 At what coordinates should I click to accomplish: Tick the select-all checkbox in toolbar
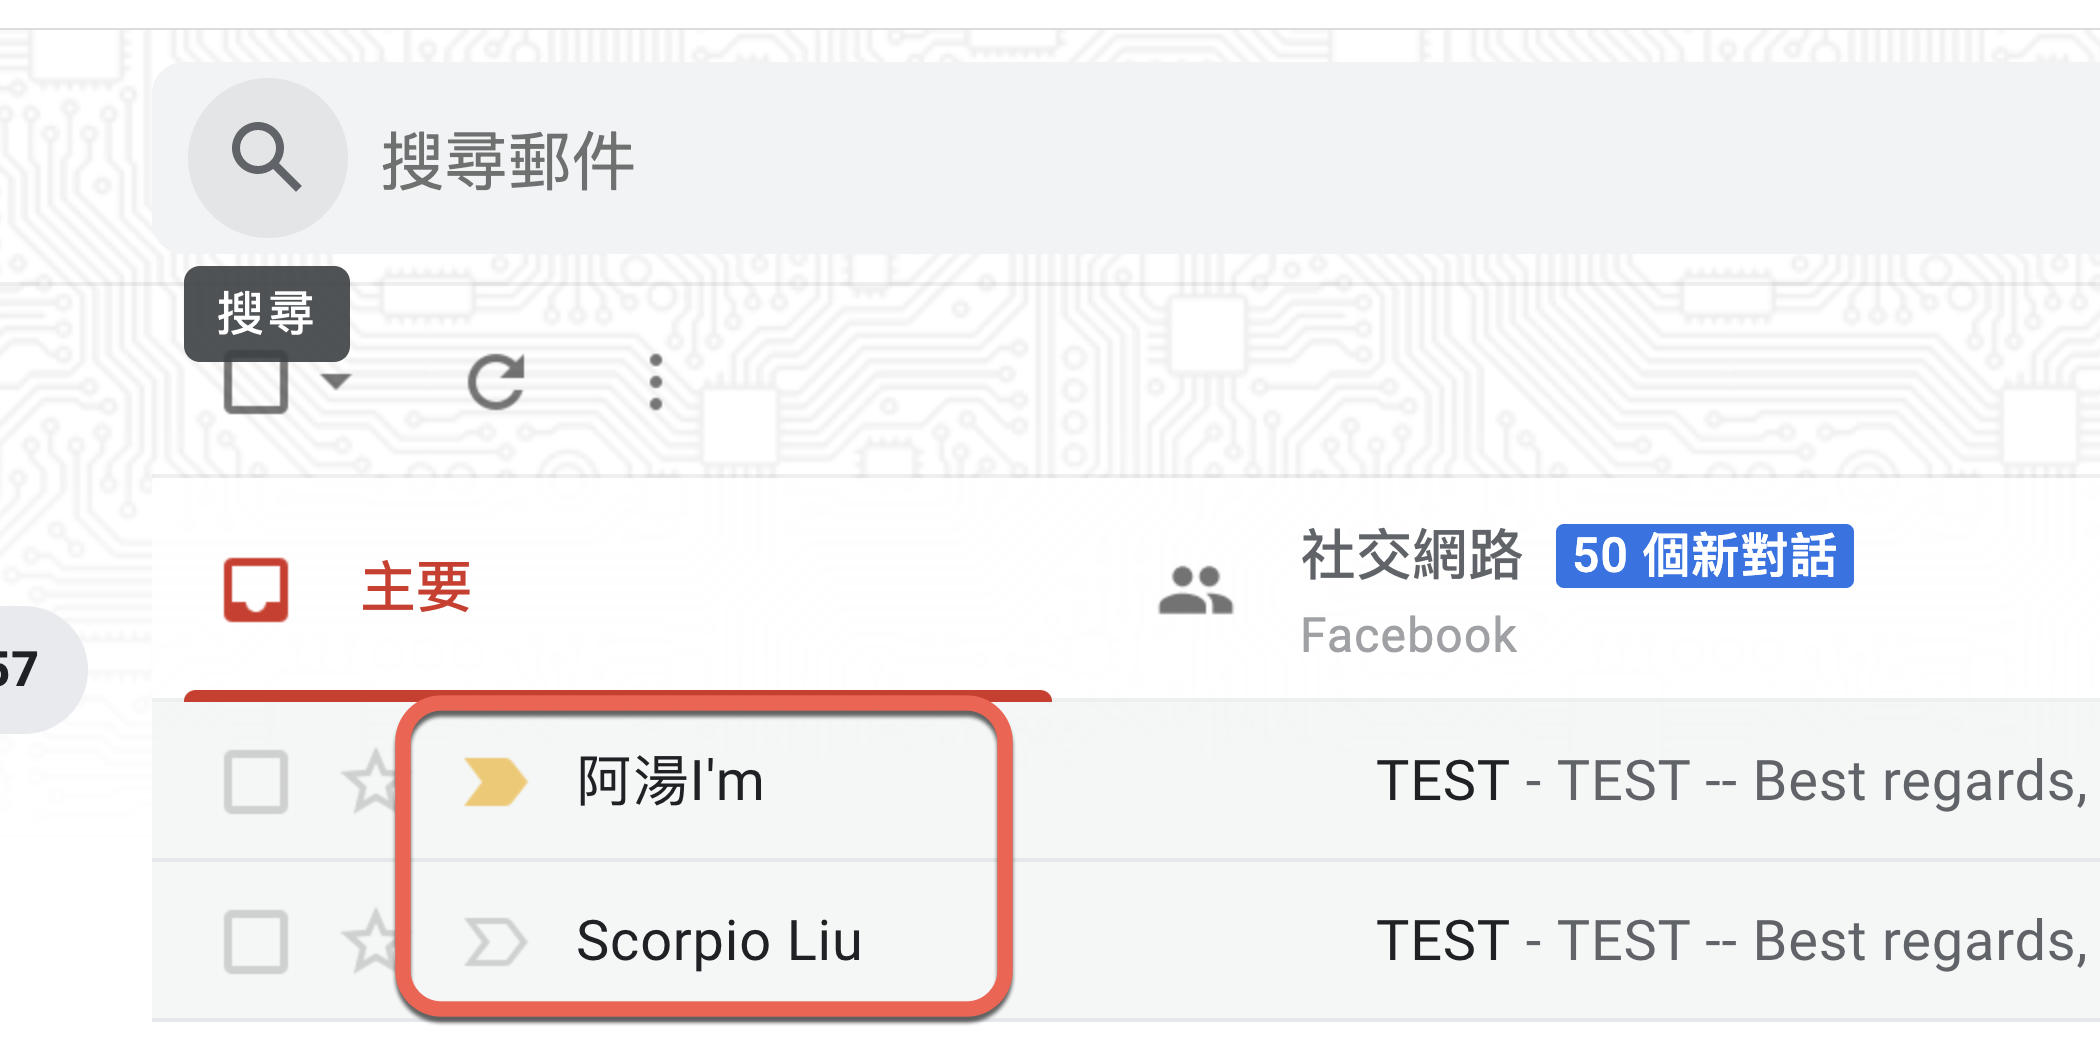coord(256,384)
